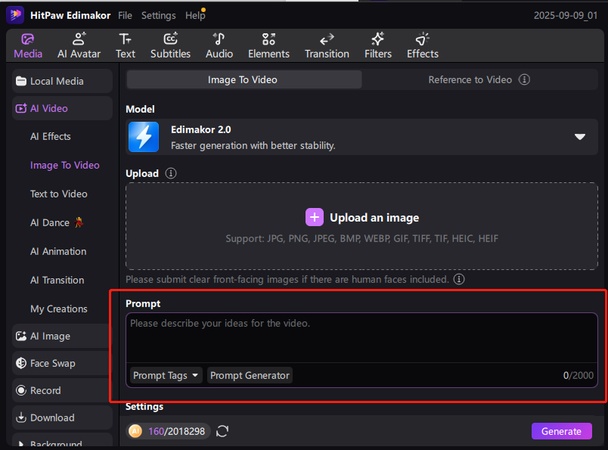Open Local Media section
The width and height of the screenshot is (608, 450).
[62, 81]
